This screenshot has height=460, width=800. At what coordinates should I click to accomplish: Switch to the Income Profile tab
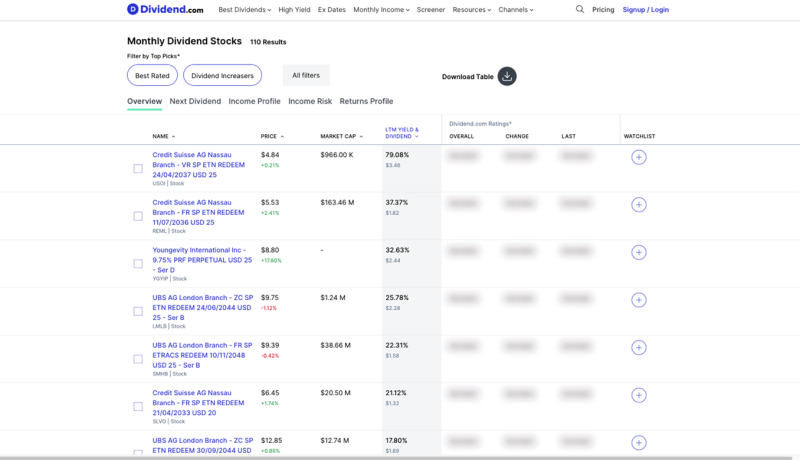(x=255, y=101)
